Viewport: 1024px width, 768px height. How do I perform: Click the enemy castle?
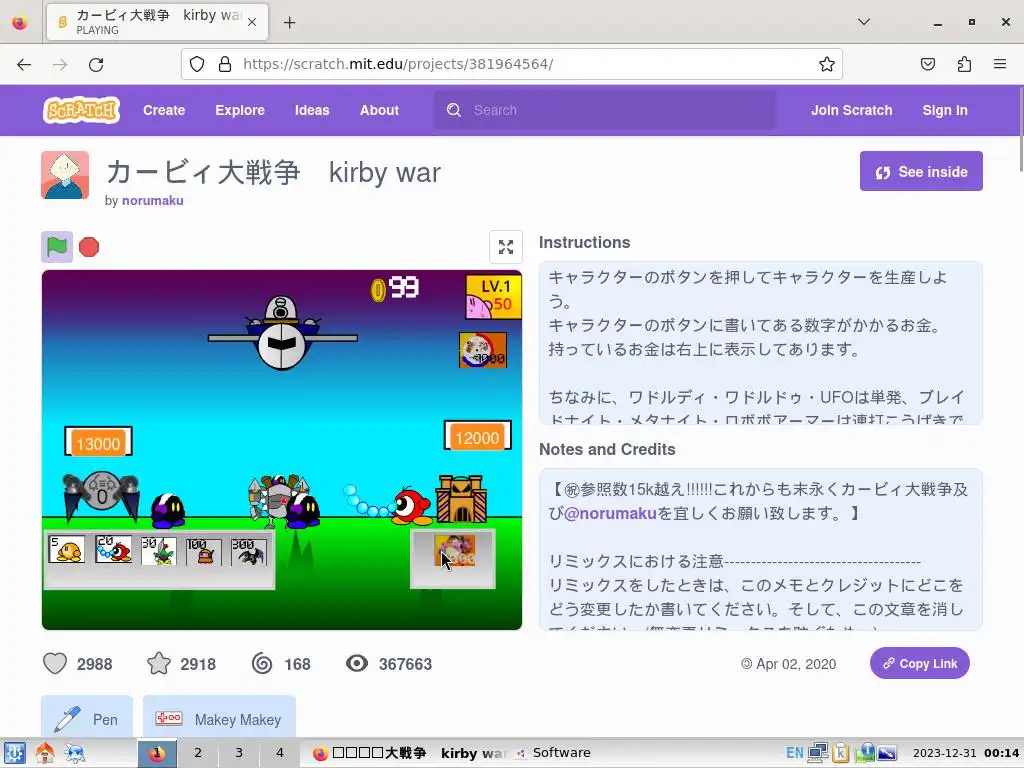tap(461, 500)
